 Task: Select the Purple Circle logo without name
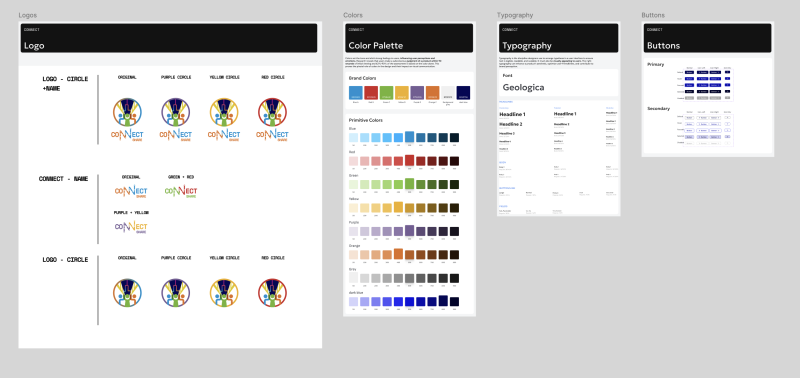click(176, 293)
